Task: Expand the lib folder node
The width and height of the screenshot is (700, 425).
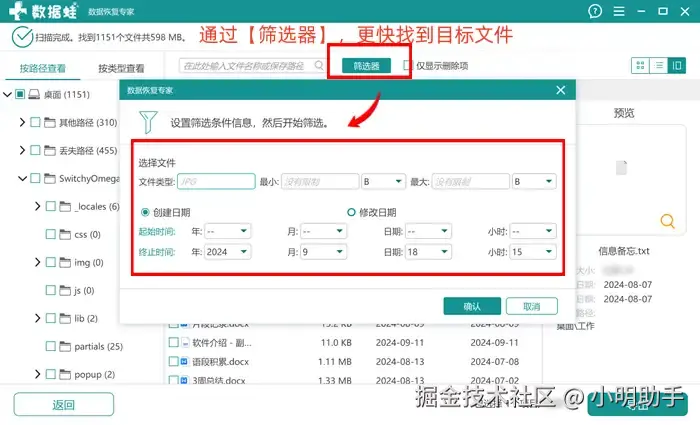Action: (x=38, y=318)
